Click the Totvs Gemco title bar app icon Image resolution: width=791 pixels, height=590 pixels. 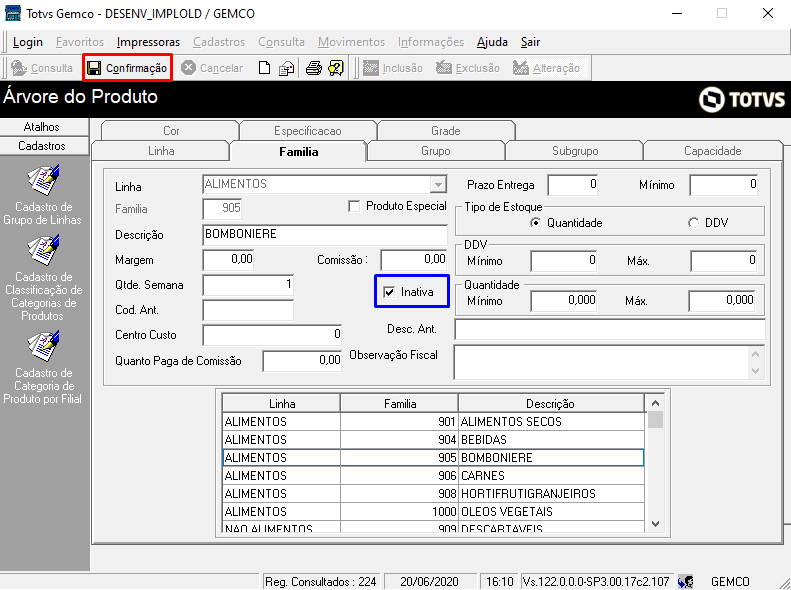[x=13, y=13]
